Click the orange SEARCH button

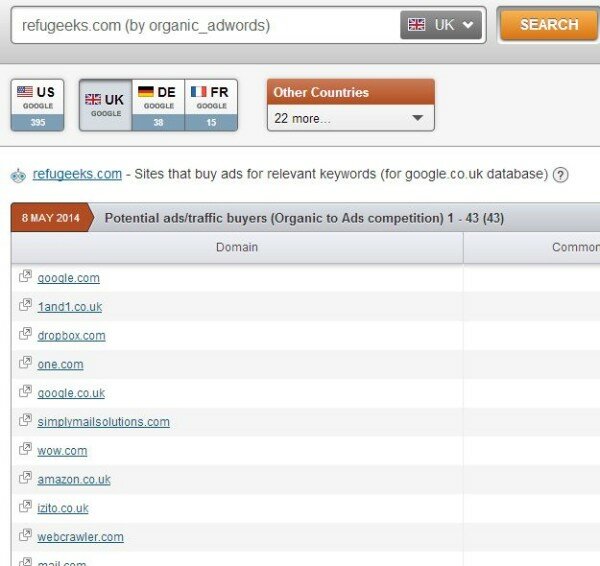click(x=549, y=25)
